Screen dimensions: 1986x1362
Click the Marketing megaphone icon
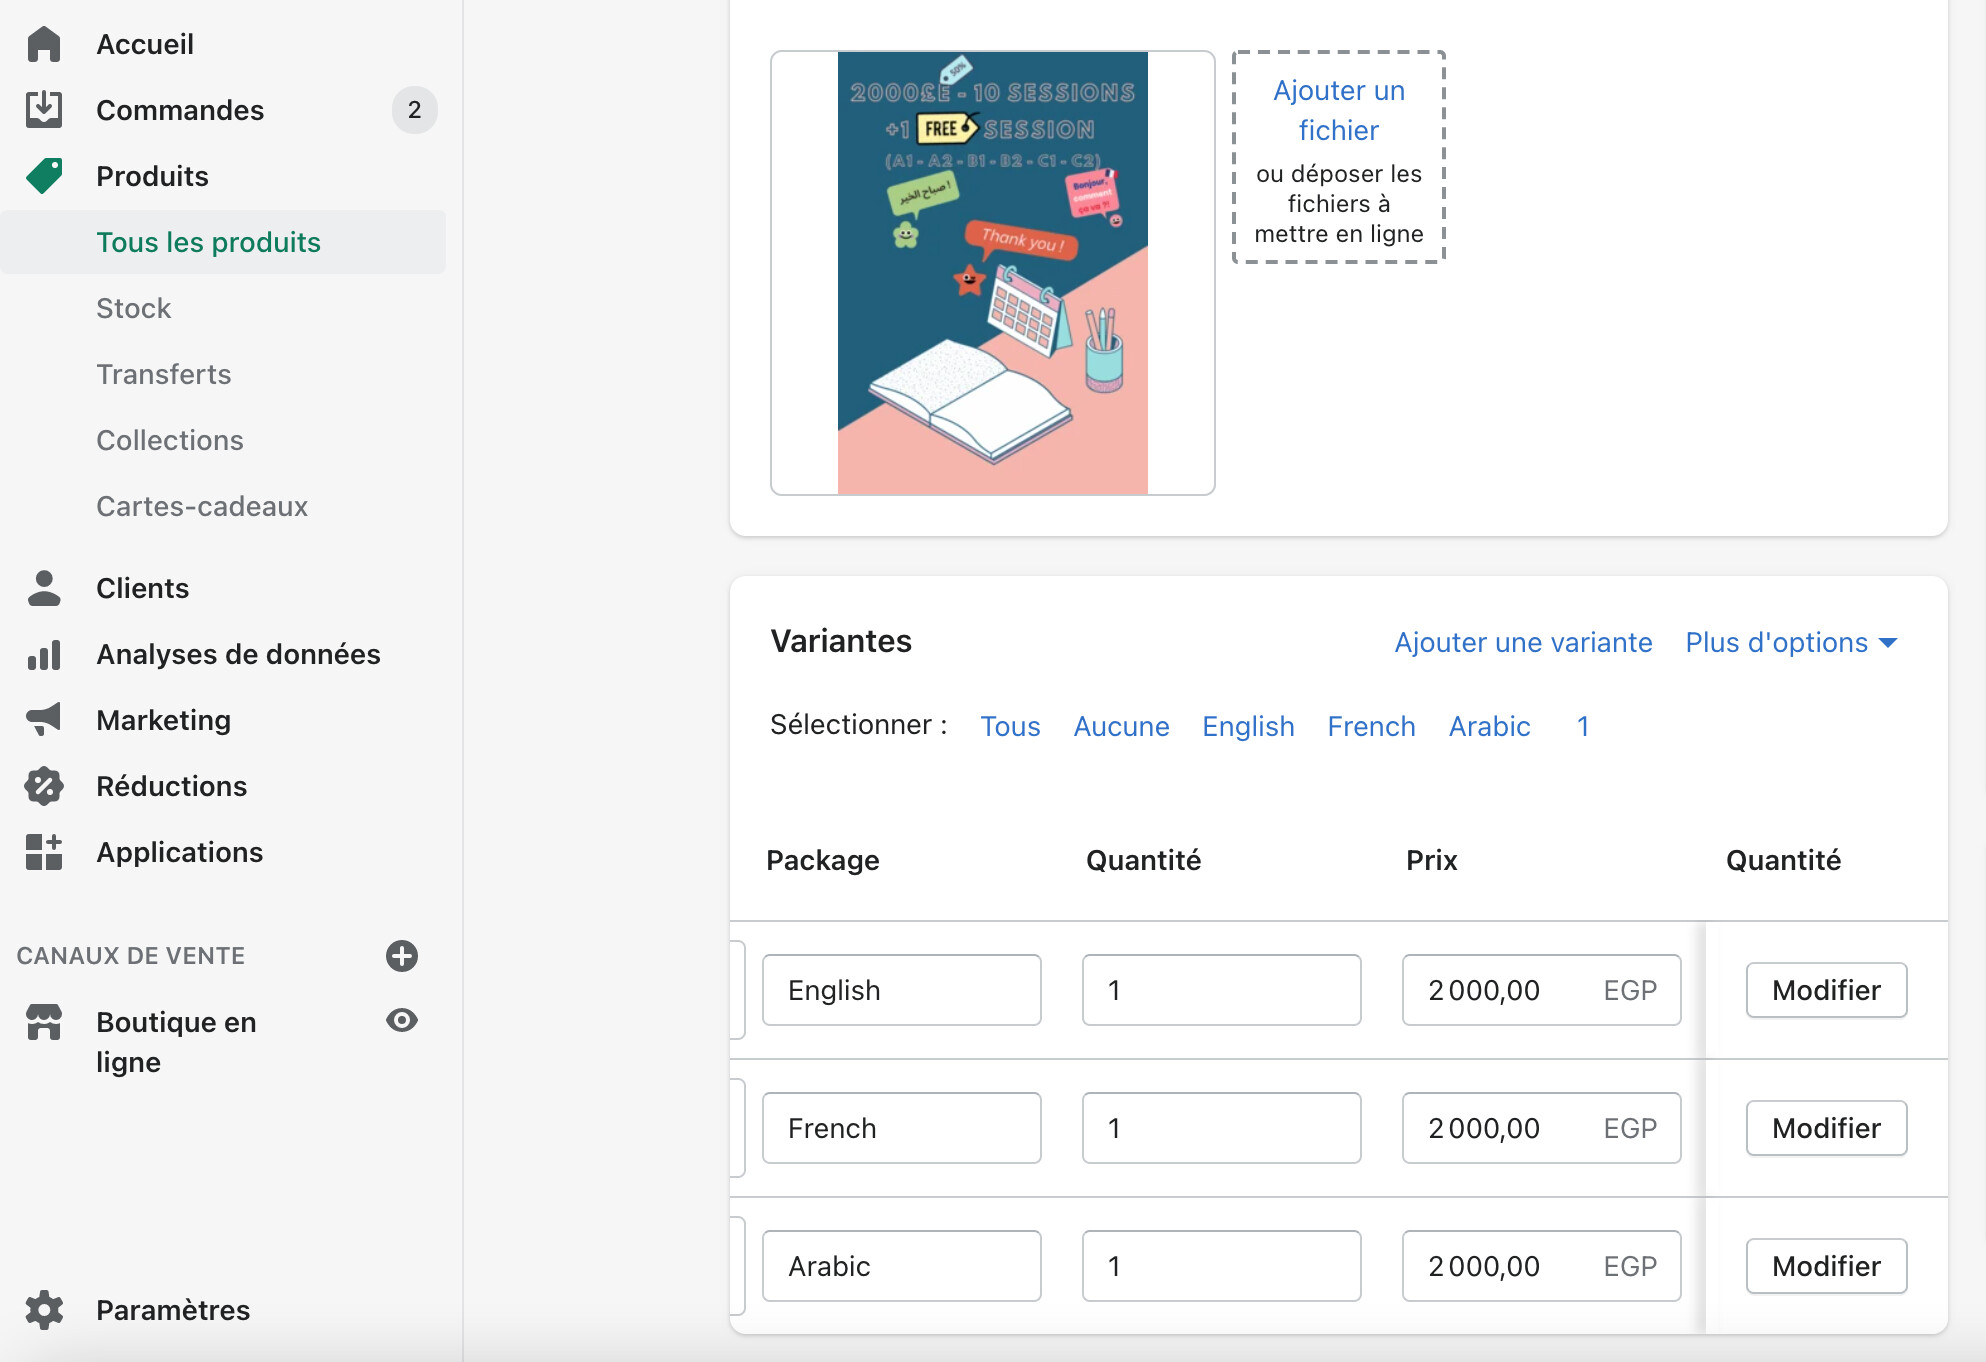pos(44,720)
